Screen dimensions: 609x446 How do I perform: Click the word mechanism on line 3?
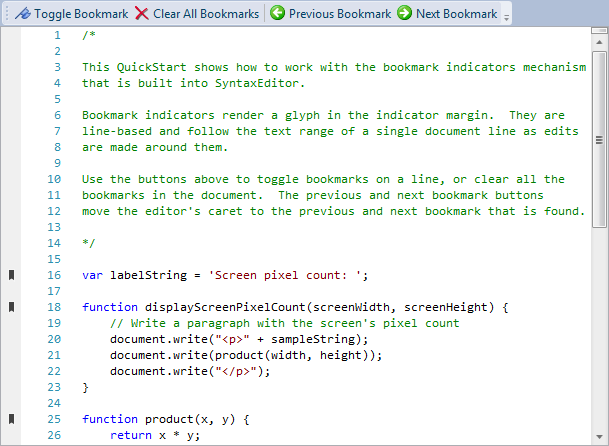tap(554, 67)
